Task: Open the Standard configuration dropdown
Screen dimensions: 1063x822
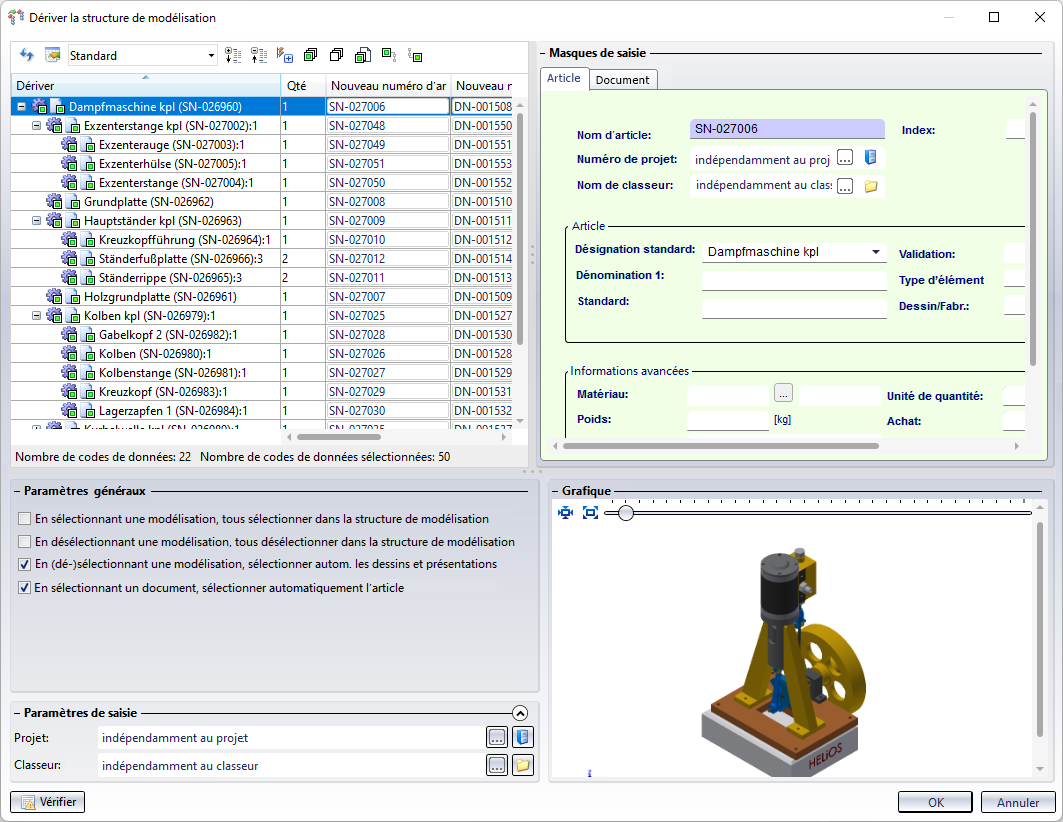Action: [211, 56]
